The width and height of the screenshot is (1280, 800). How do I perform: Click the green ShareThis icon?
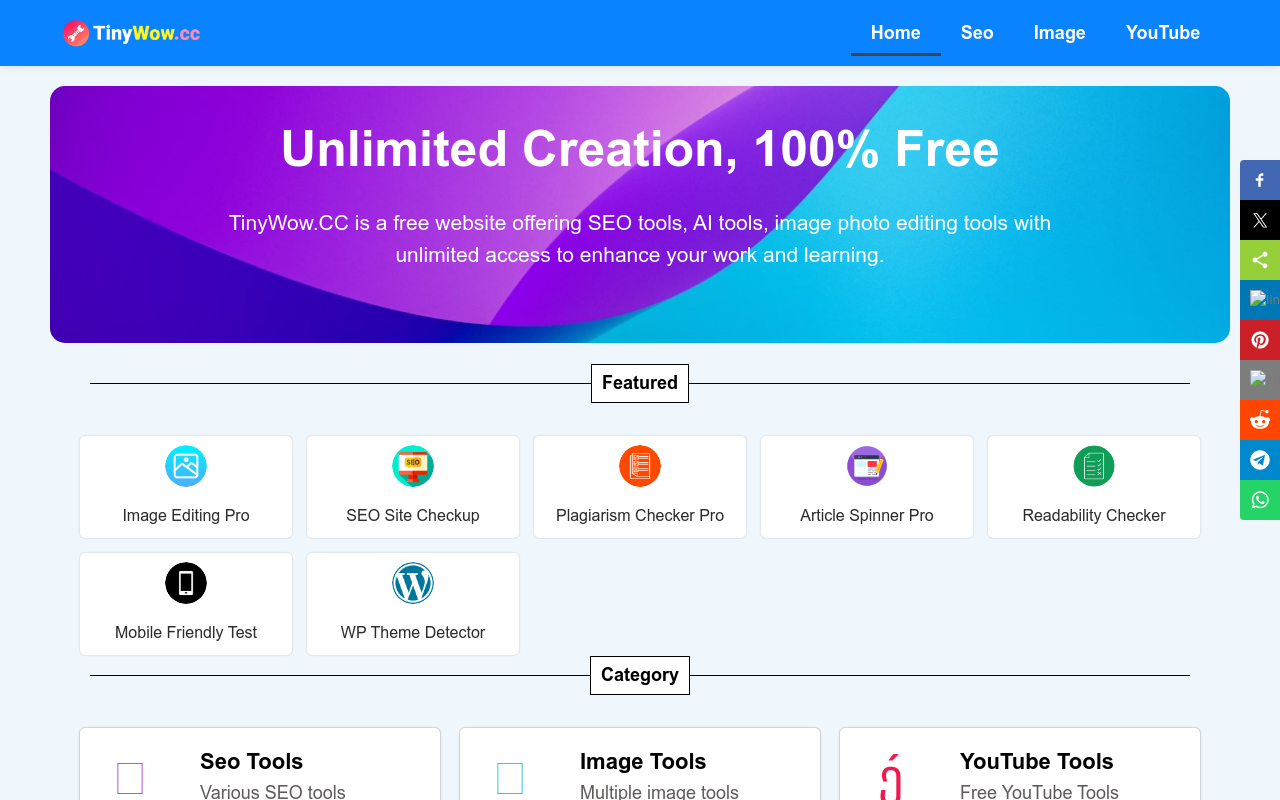click(x=1260, y=260)
